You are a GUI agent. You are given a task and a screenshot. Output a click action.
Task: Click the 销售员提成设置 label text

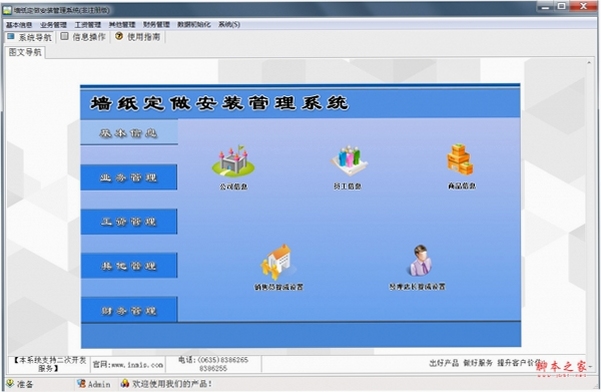279,287
